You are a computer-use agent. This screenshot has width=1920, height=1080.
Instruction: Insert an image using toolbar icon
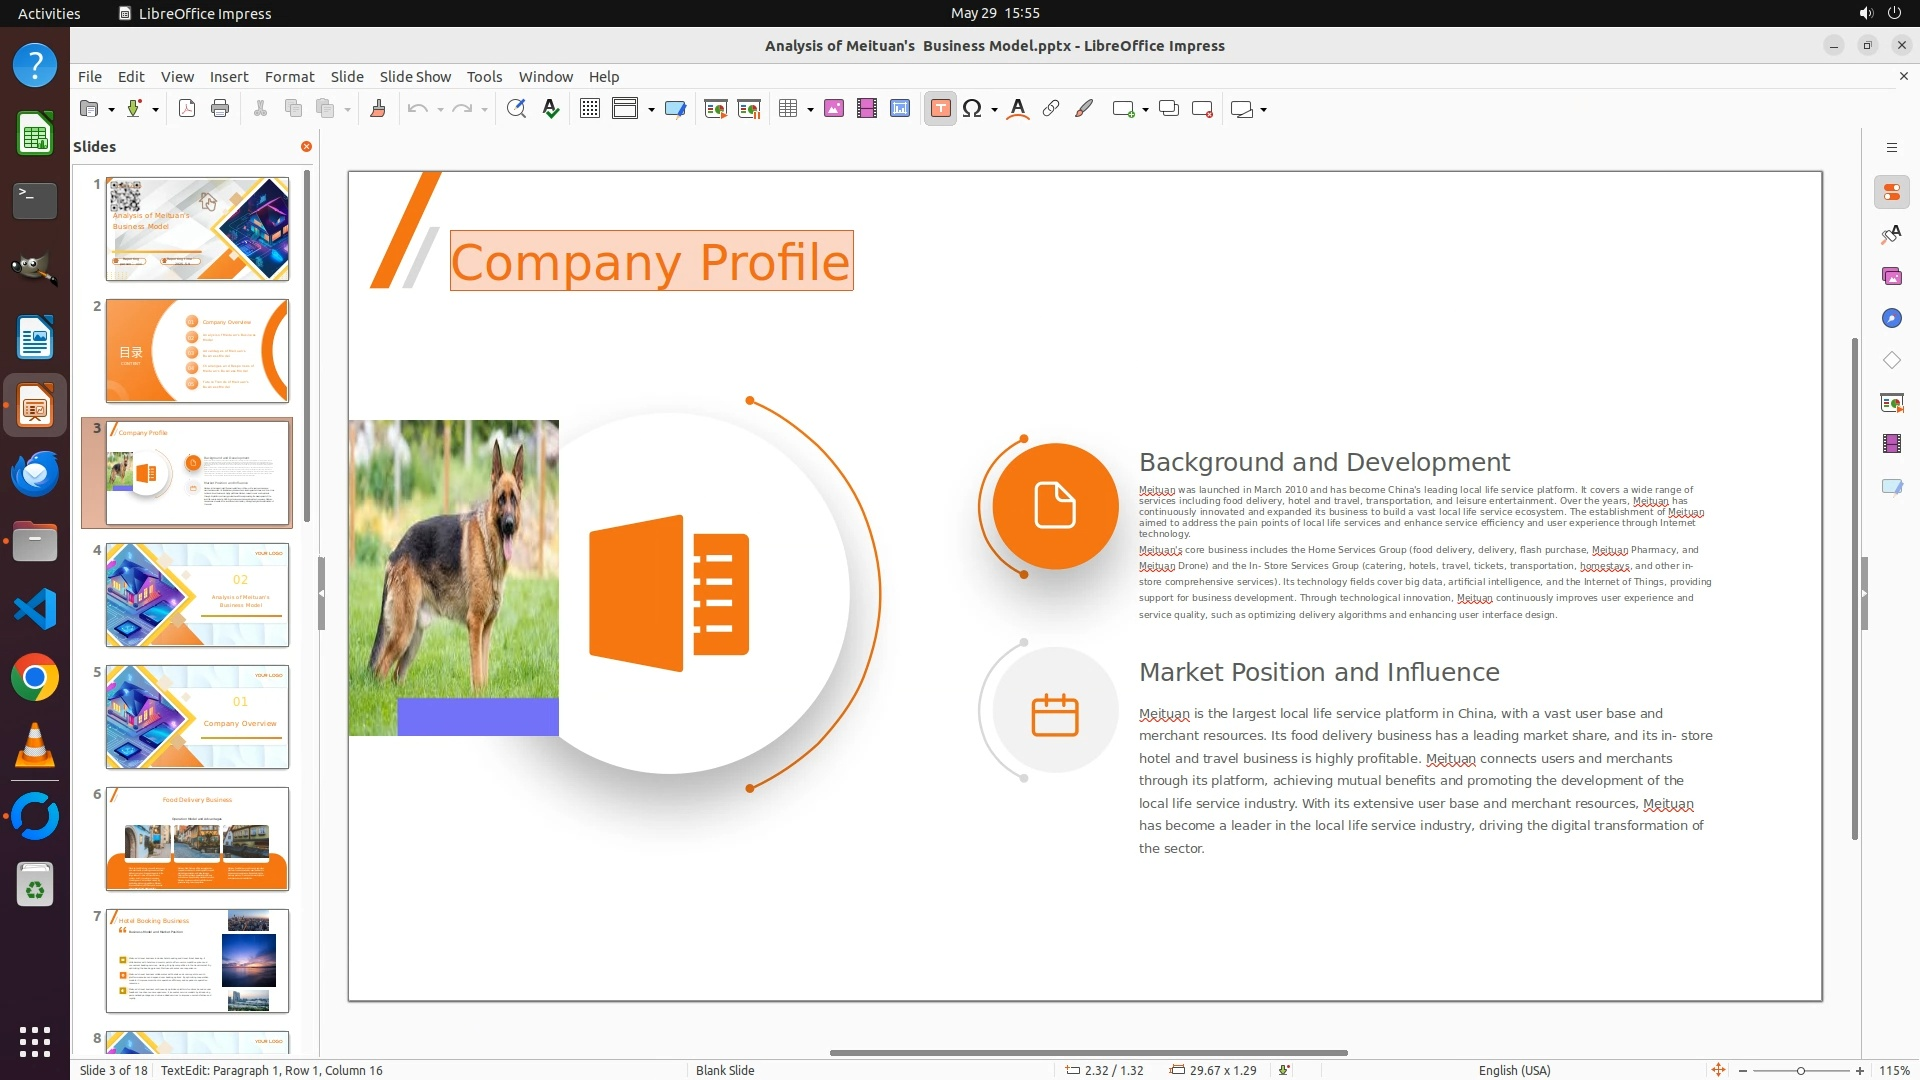pyautogui.click(x=834, y=109)
